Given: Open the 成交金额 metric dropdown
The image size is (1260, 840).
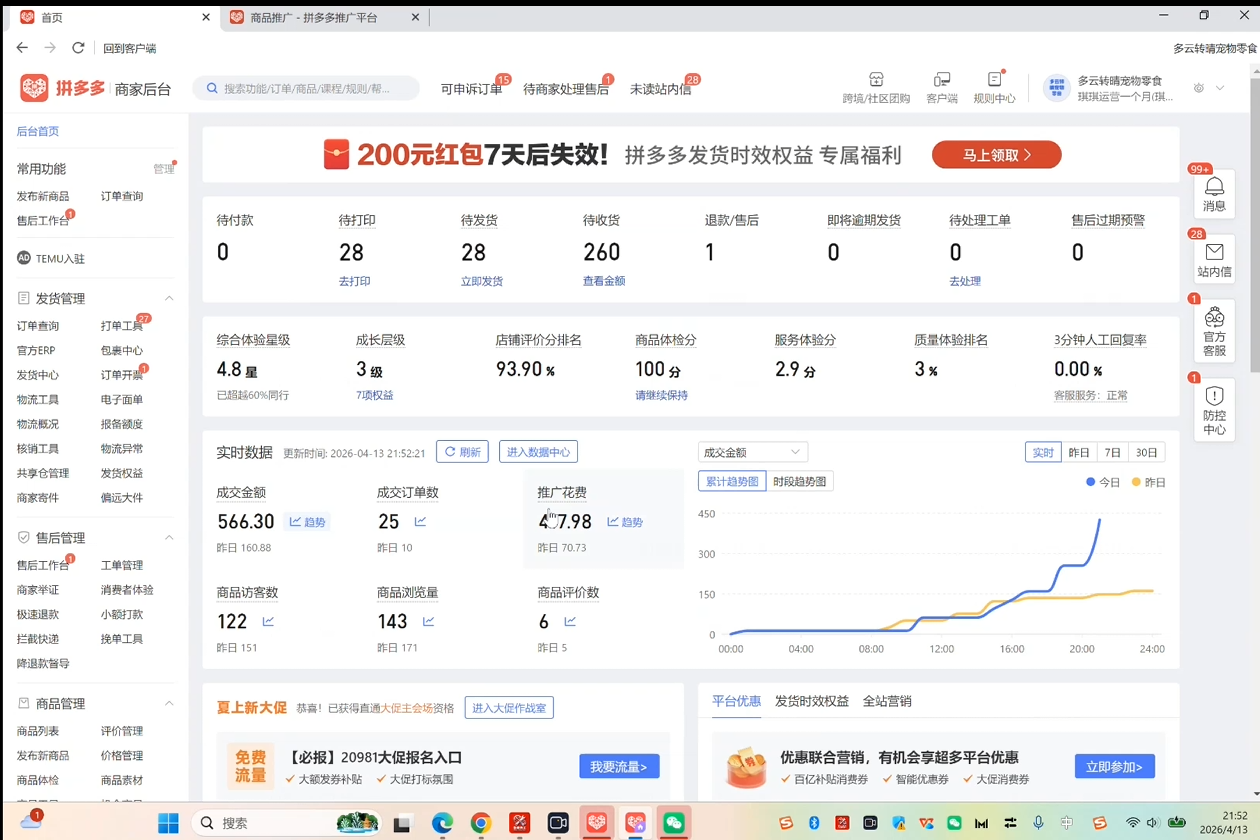Looking at the screenshot, I should 752,453.
